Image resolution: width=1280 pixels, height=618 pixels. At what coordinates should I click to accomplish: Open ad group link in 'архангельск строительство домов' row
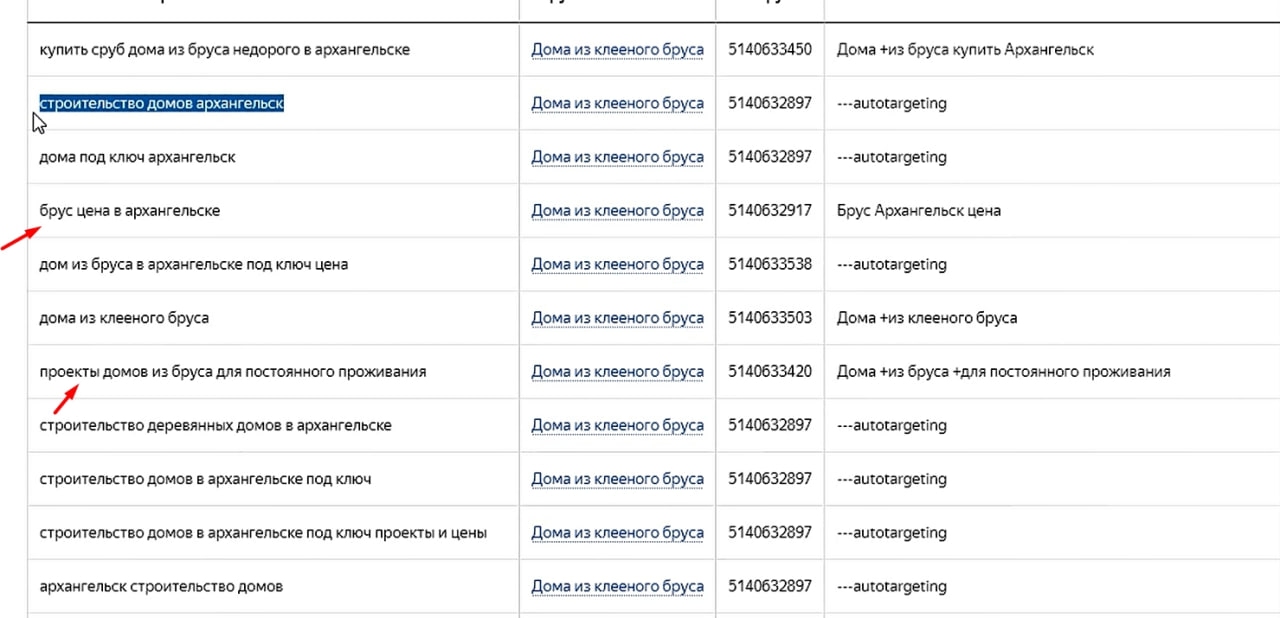(x=617, y=587)
